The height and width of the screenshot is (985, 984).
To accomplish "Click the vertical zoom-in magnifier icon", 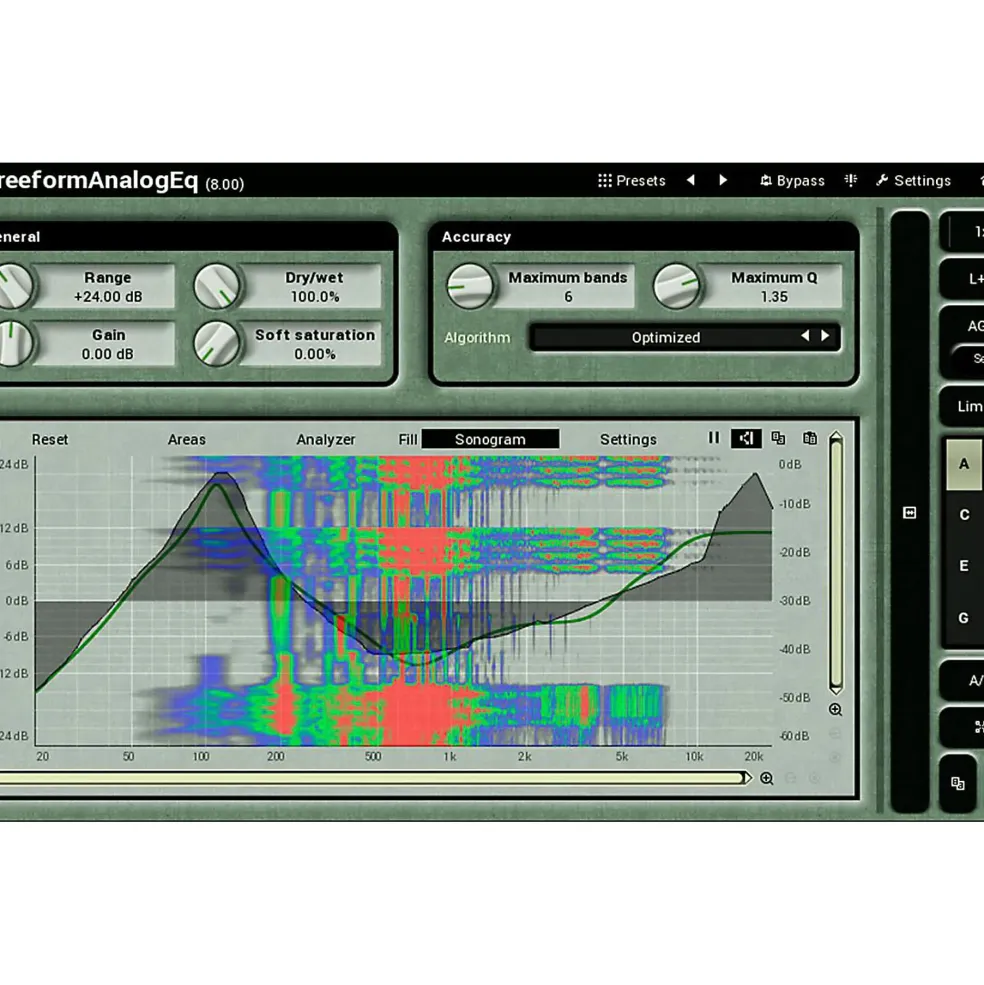I will pos(835,710).
